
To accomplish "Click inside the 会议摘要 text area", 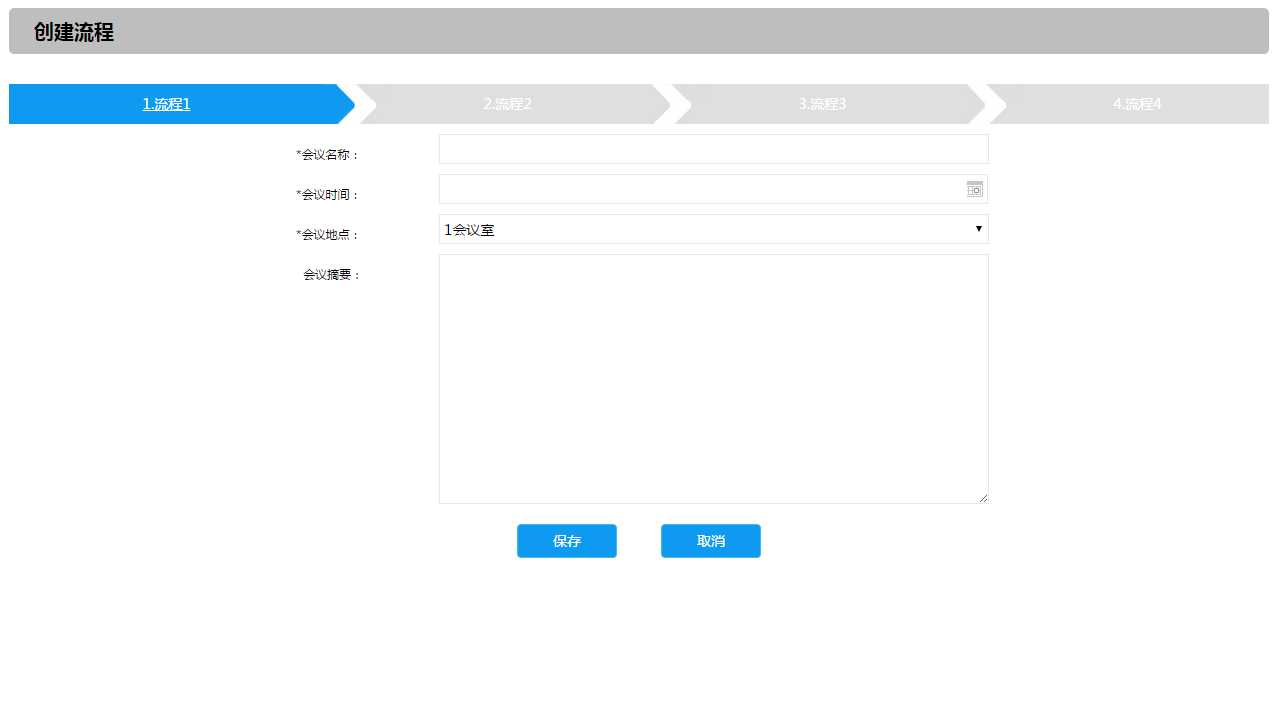I will click(713, 379).
